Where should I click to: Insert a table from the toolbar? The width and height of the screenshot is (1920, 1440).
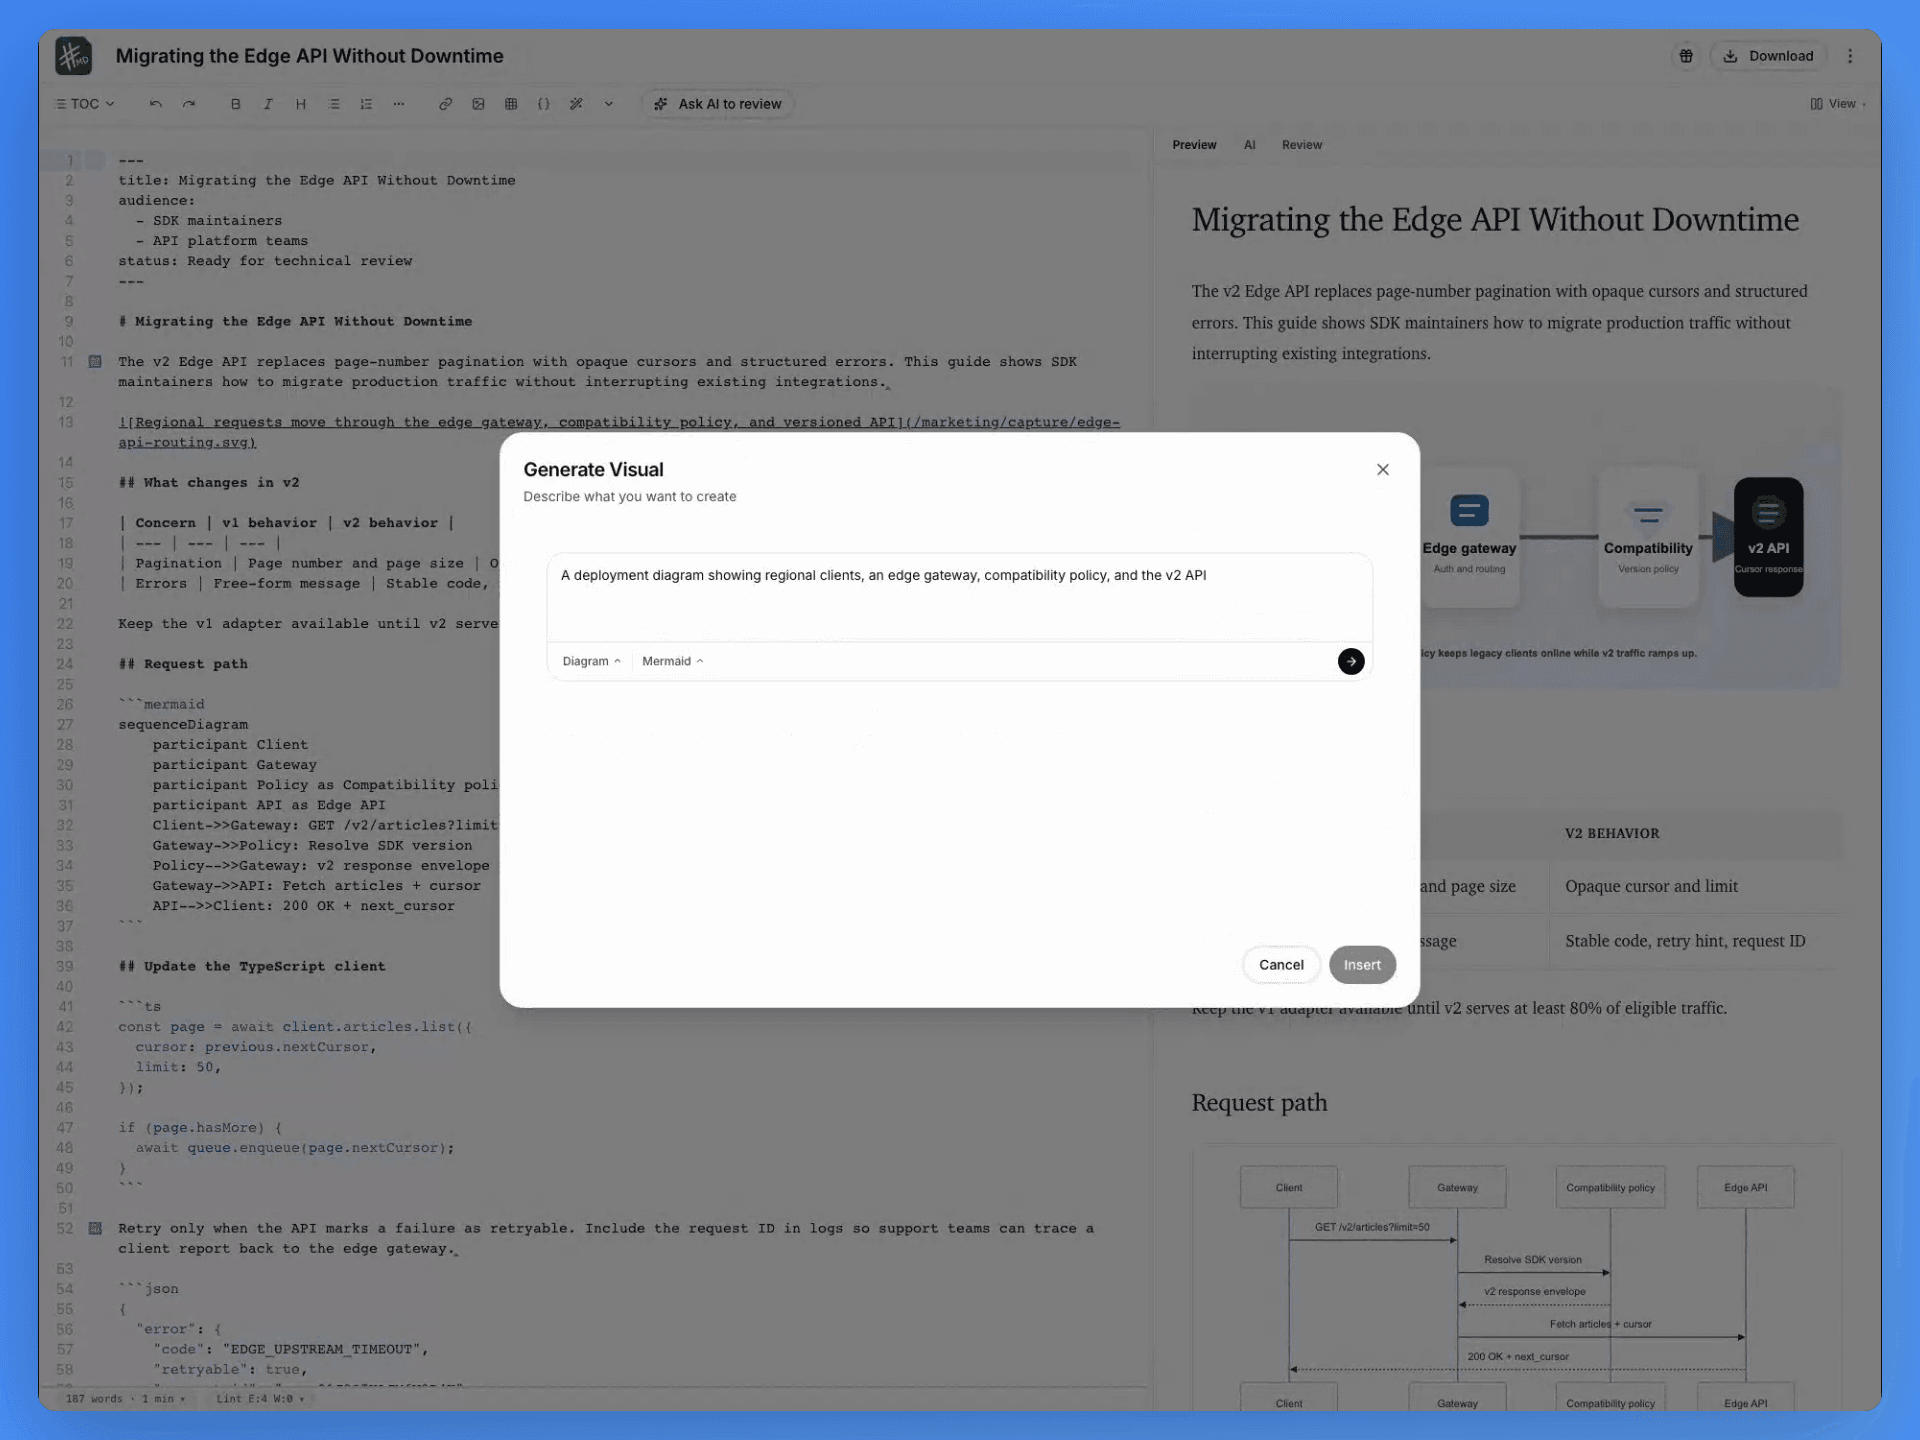(x=511, y=104)
